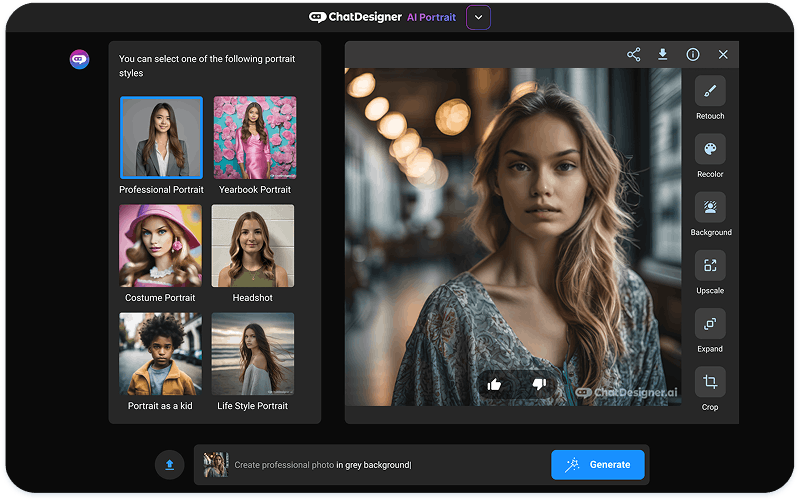Click the 'Portrait as a kid' caption
Viewport: 800px width, 501px height.
[x=160, y=406]
